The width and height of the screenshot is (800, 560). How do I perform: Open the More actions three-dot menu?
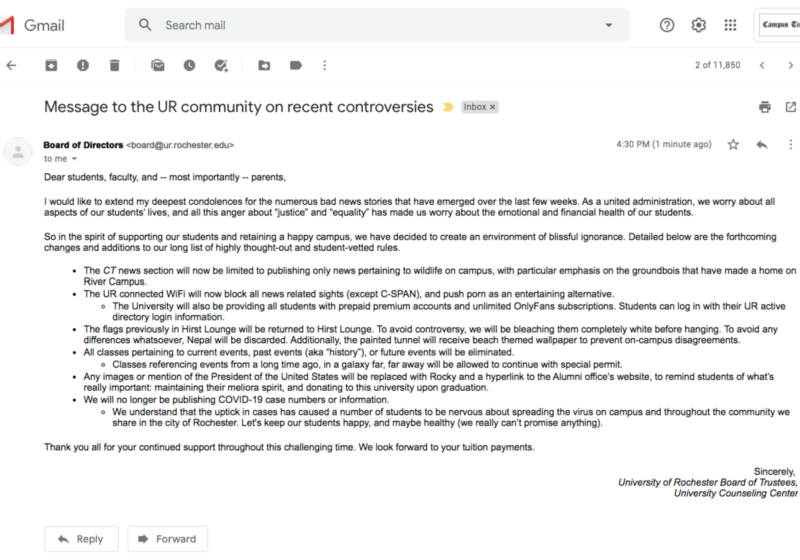click(324, 65)
